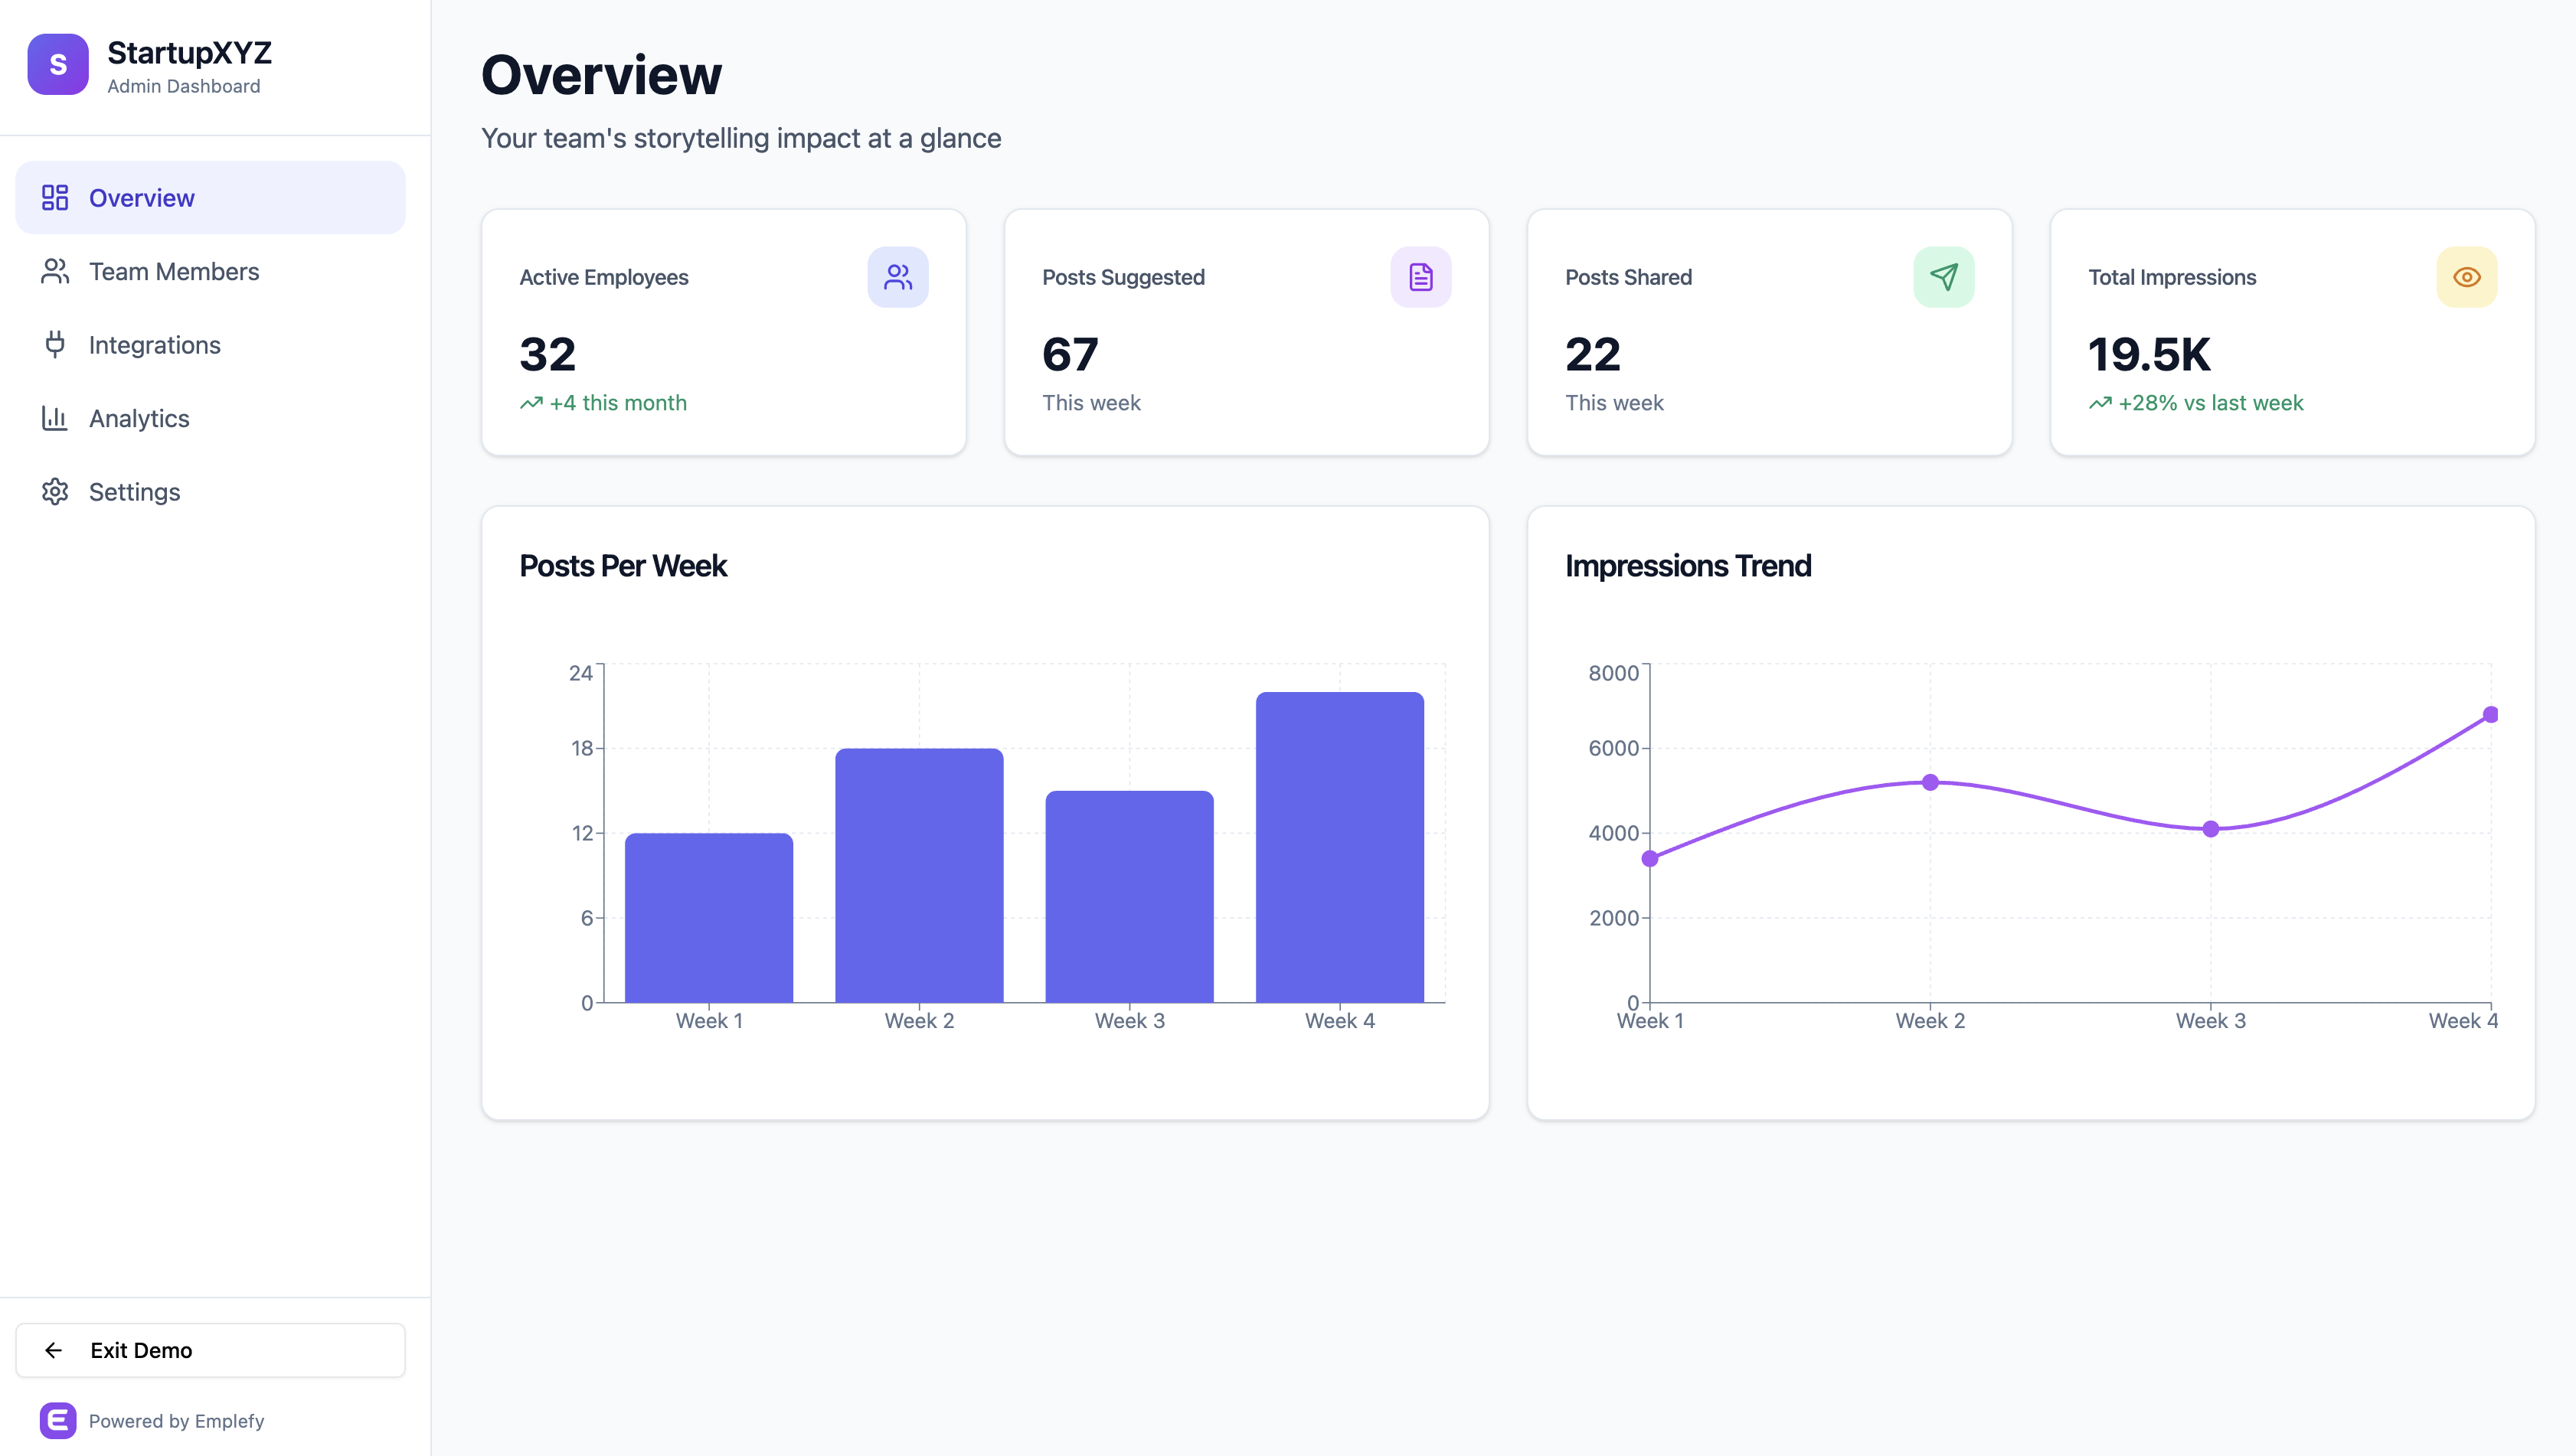2576x1456 pixels.
Task: Click the Powered by Emplefy link
Action: click(x=177, y=1420)
